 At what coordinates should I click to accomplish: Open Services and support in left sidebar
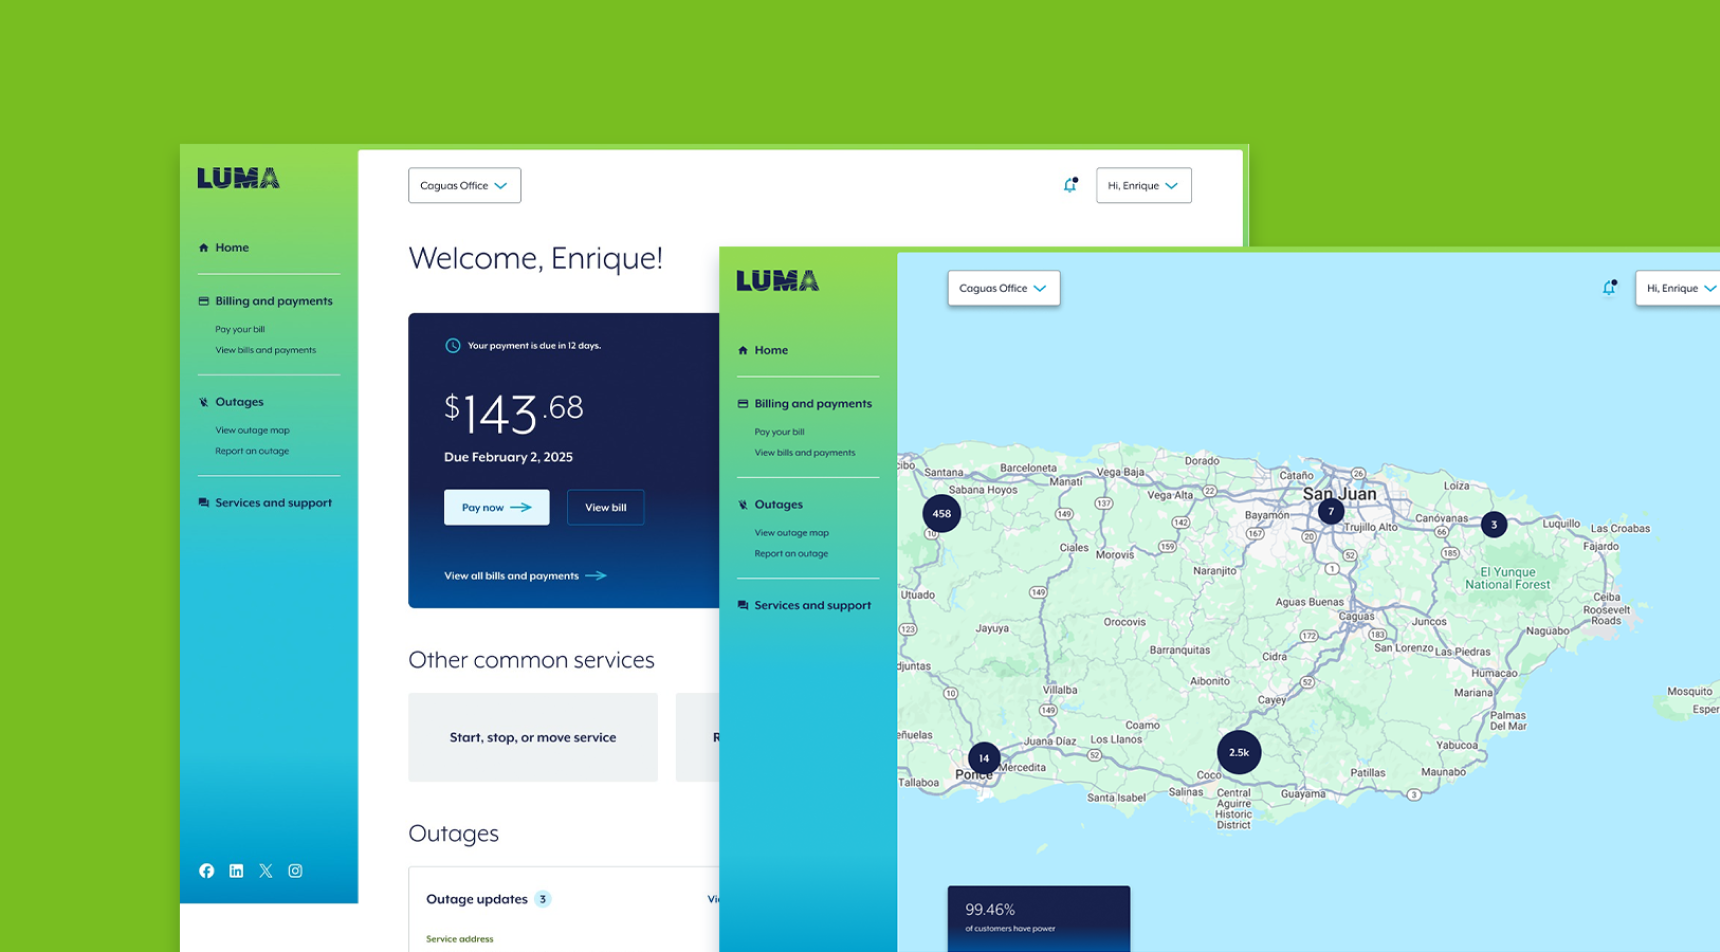pyautogui.click(x=273, y=503)
